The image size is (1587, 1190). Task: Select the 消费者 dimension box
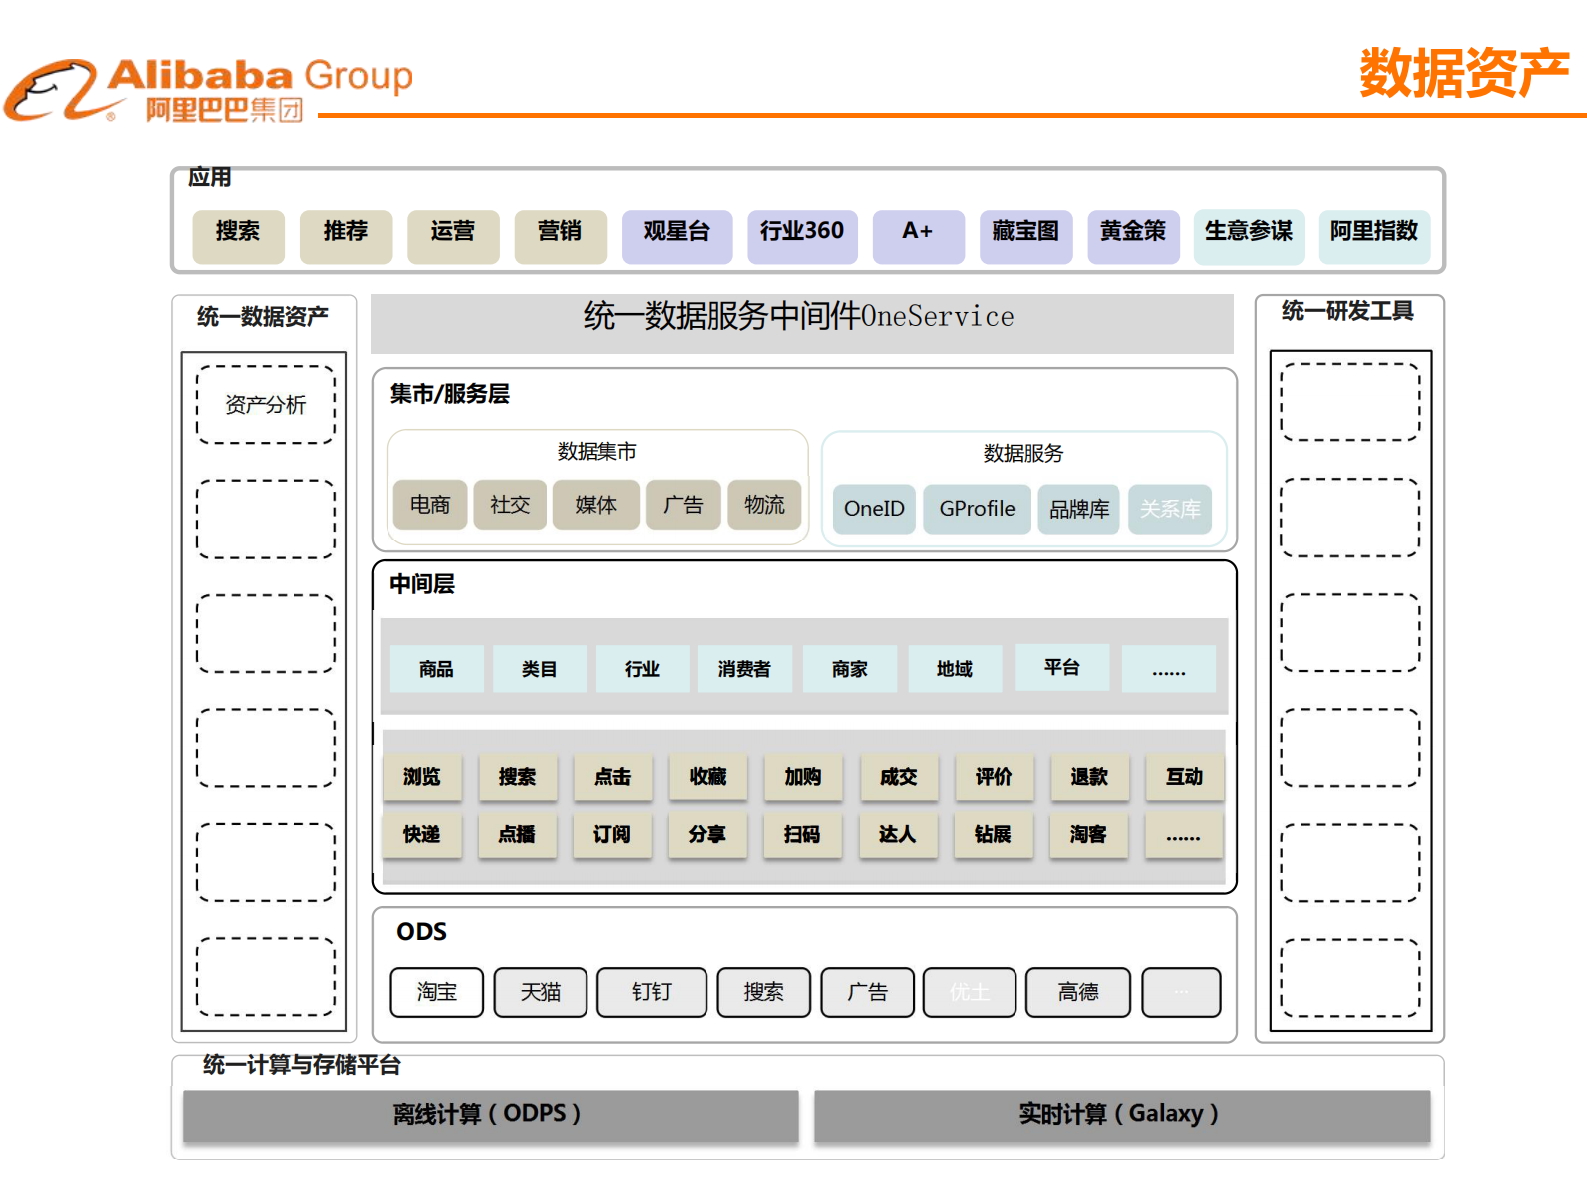745,669
